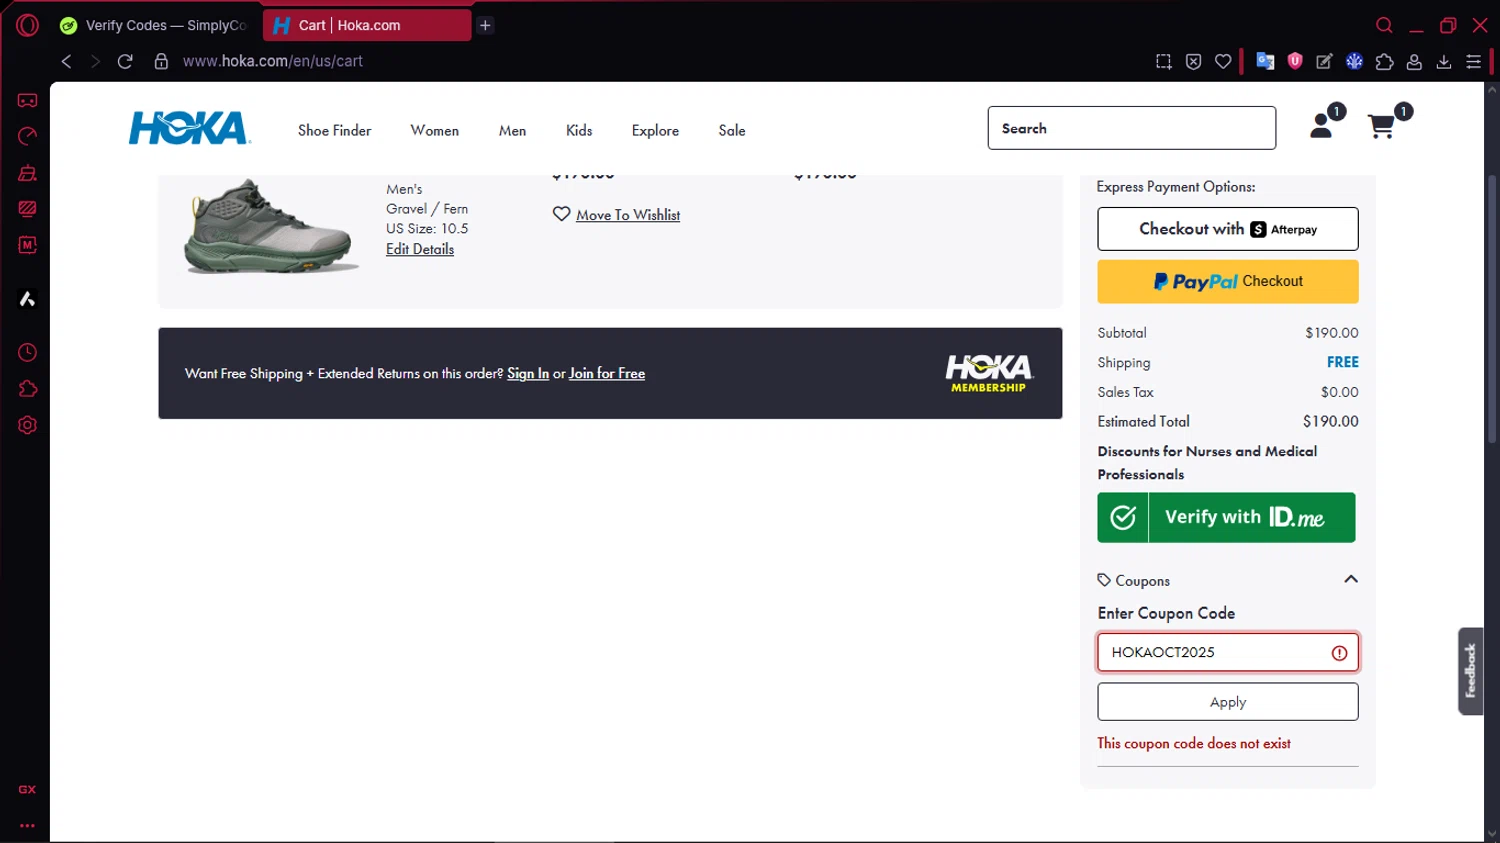Open a new tab with plus

(x=485, y=25)
